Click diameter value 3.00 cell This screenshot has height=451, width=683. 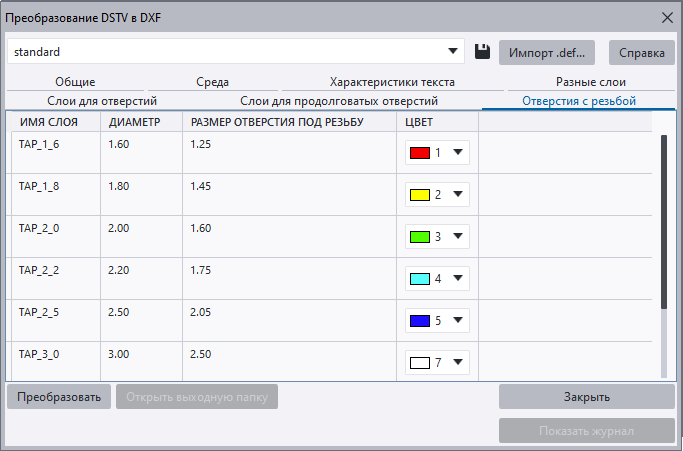[142, 361]
